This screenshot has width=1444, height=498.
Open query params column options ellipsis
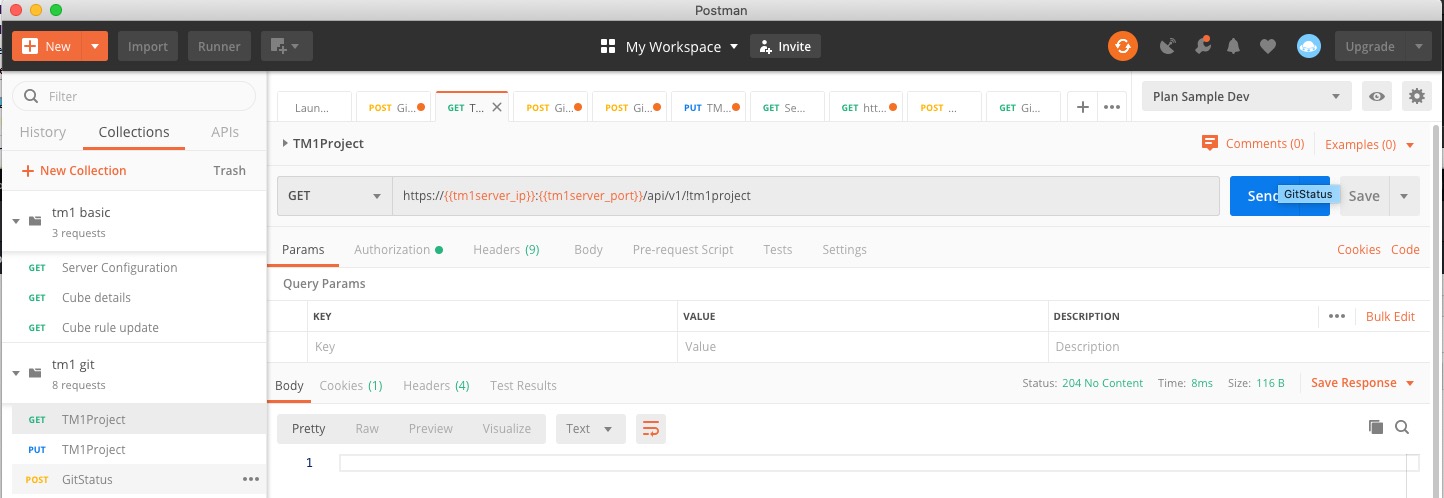1337,316
